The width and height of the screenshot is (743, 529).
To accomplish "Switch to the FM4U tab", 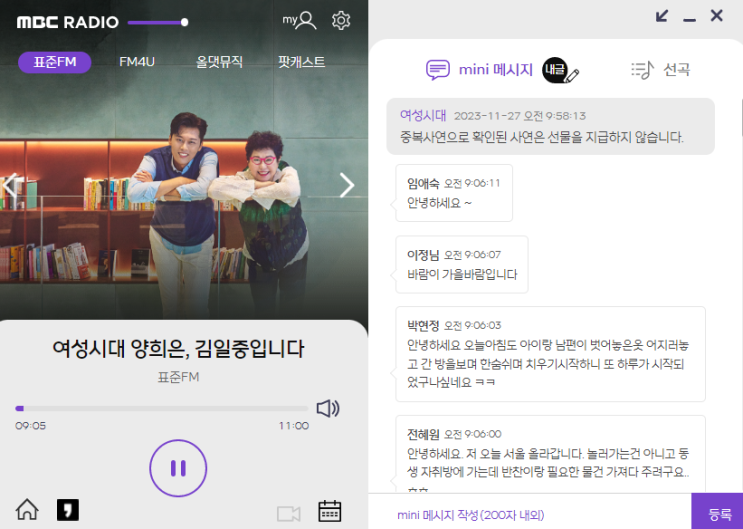I will coord(137,62).
